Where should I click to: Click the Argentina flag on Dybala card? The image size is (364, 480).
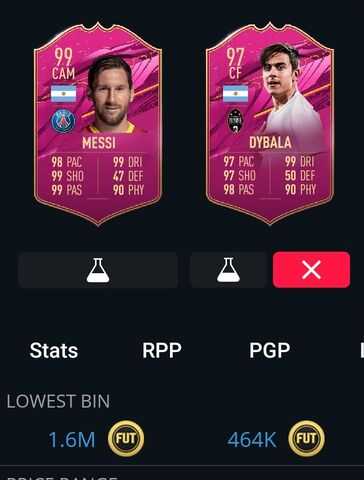tap(235, 94)
